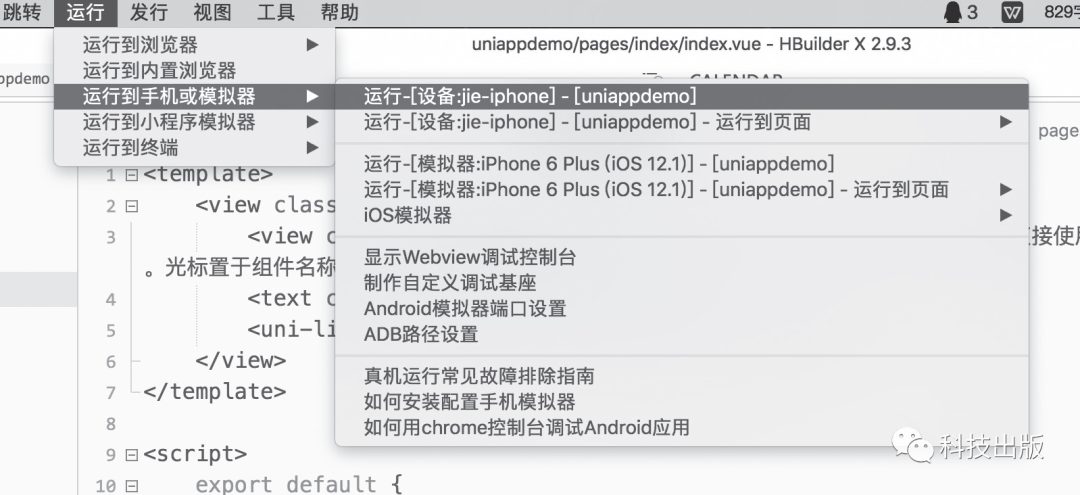Open the 帮助 menu

[x=340, y=12]
